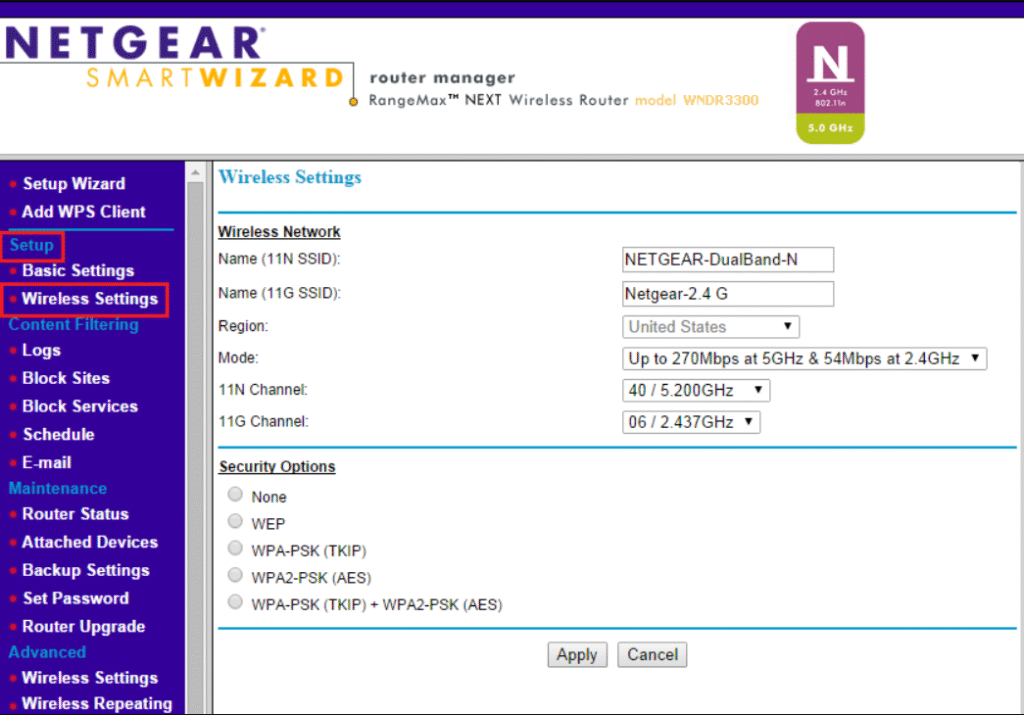The image size is (1024, 715).
Task: Apply the wireless settings
Action: pyautogui.click(x=577, y=654)
